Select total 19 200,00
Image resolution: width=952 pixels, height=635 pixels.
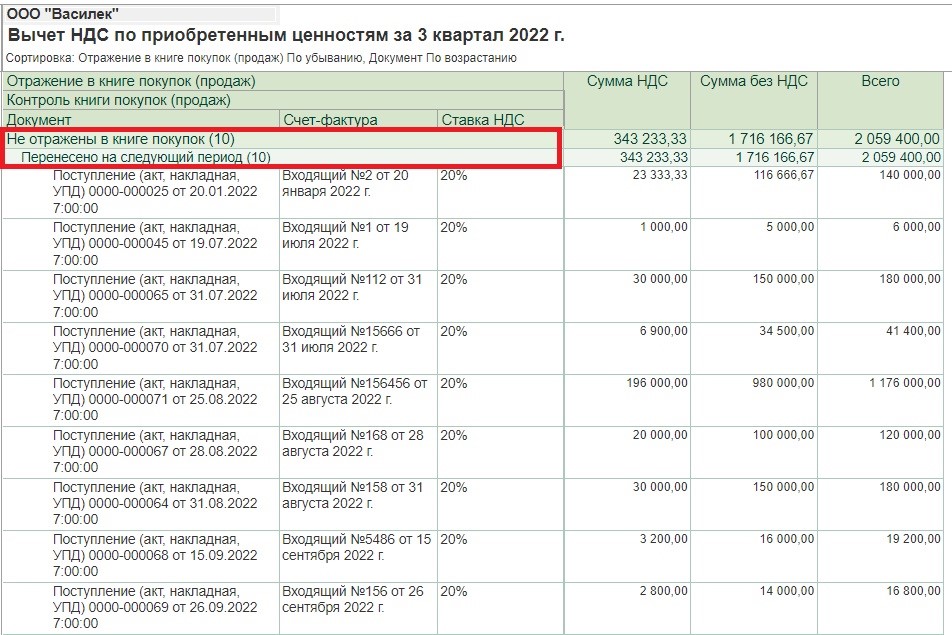pyautogui.click(x=913, y=539)
